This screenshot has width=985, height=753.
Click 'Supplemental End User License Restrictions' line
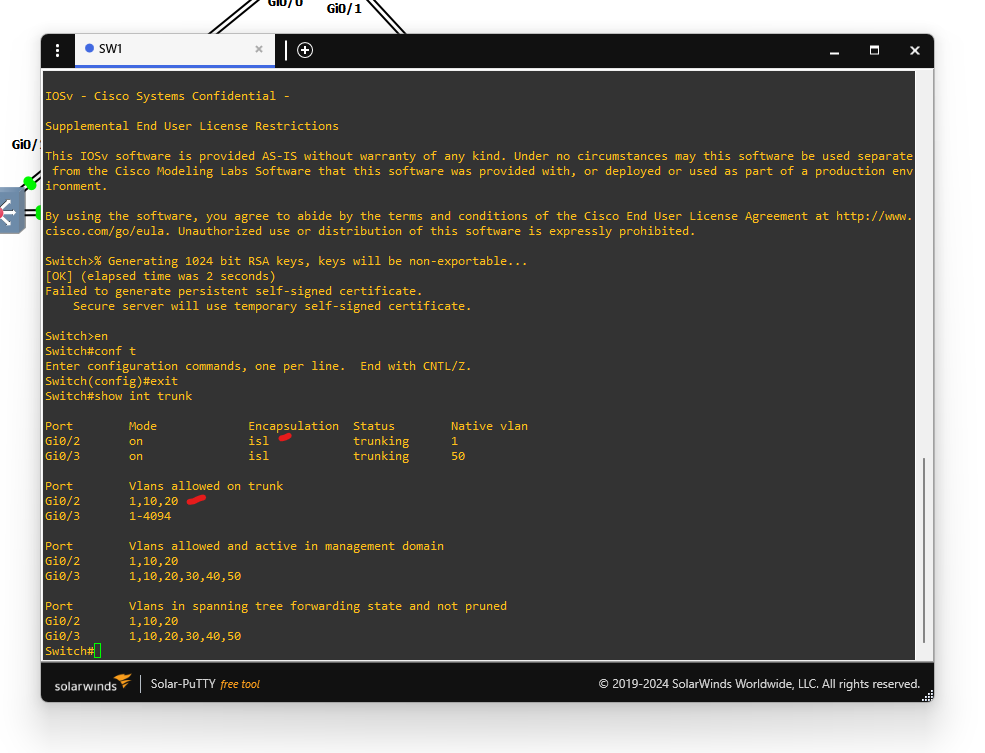click(192, 126)
